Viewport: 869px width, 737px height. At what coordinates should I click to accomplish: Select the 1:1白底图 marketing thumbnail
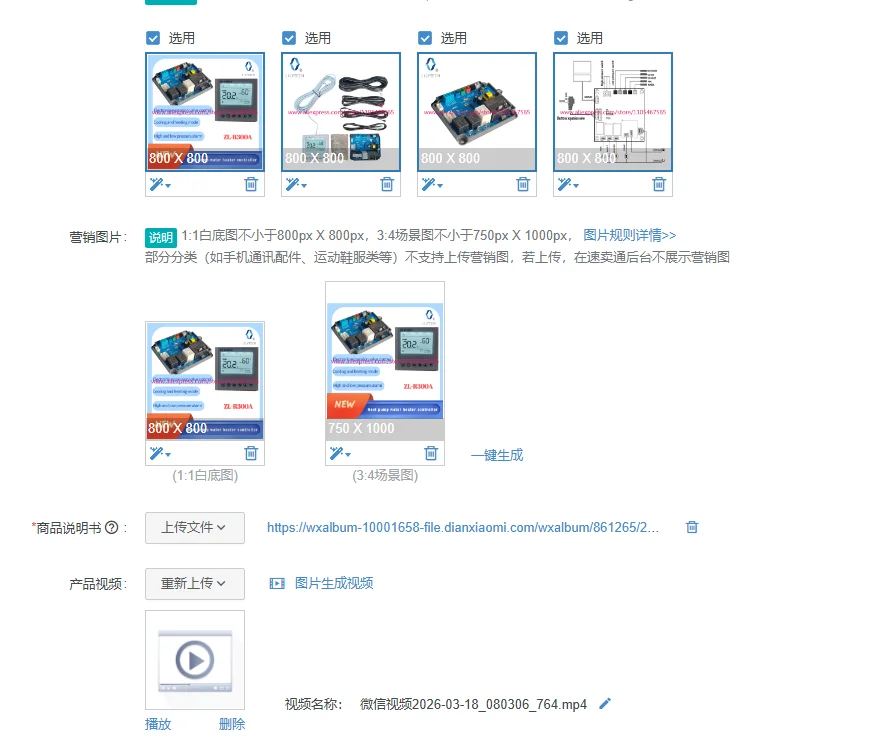205,381
